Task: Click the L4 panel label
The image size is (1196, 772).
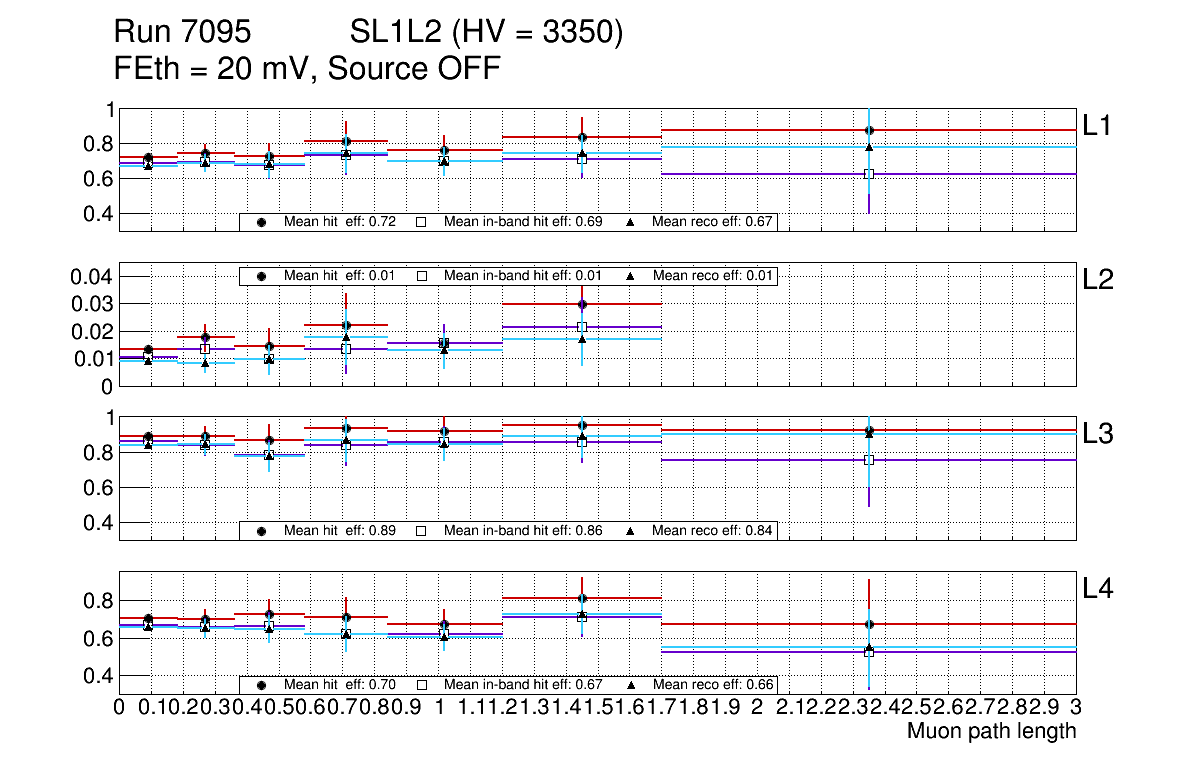Action: 1099,589
